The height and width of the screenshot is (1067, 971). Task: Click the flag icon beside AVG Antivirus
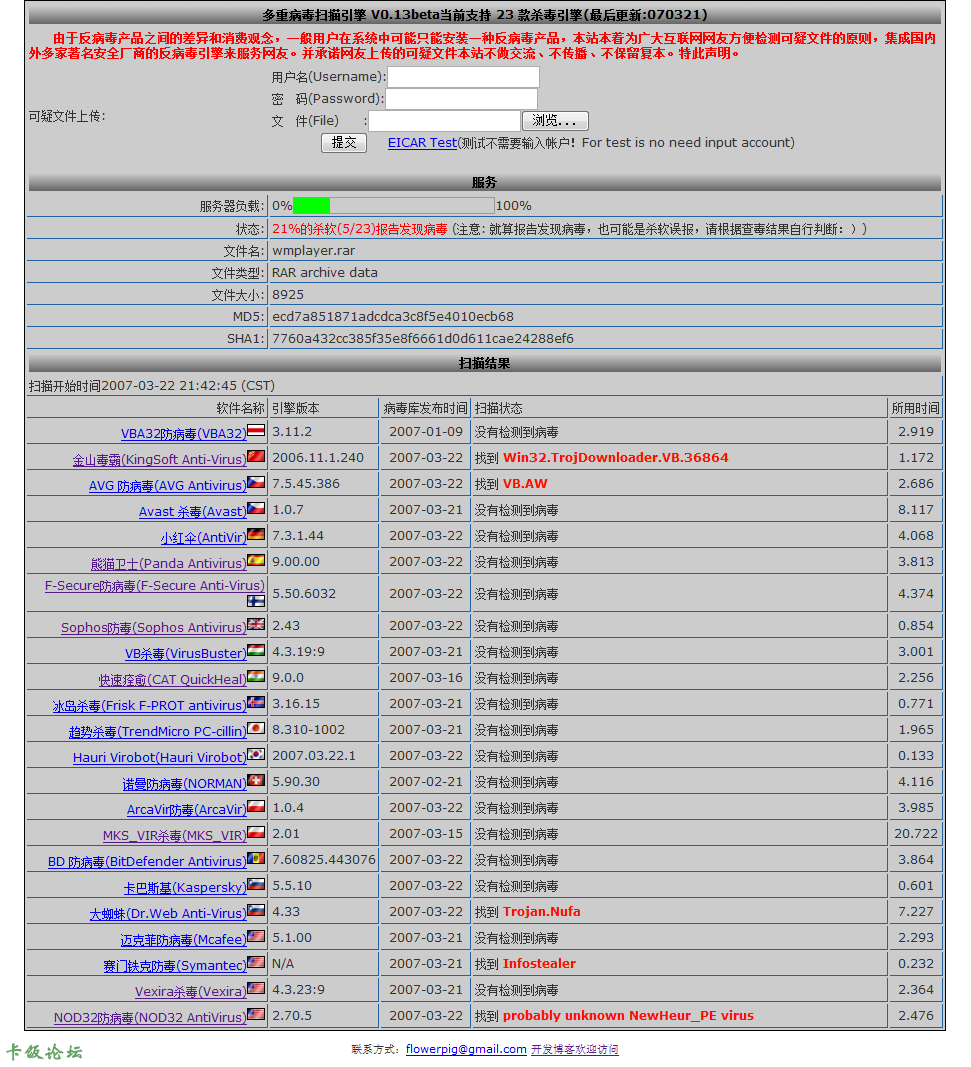pyautogui.click(x=256, y=482)
